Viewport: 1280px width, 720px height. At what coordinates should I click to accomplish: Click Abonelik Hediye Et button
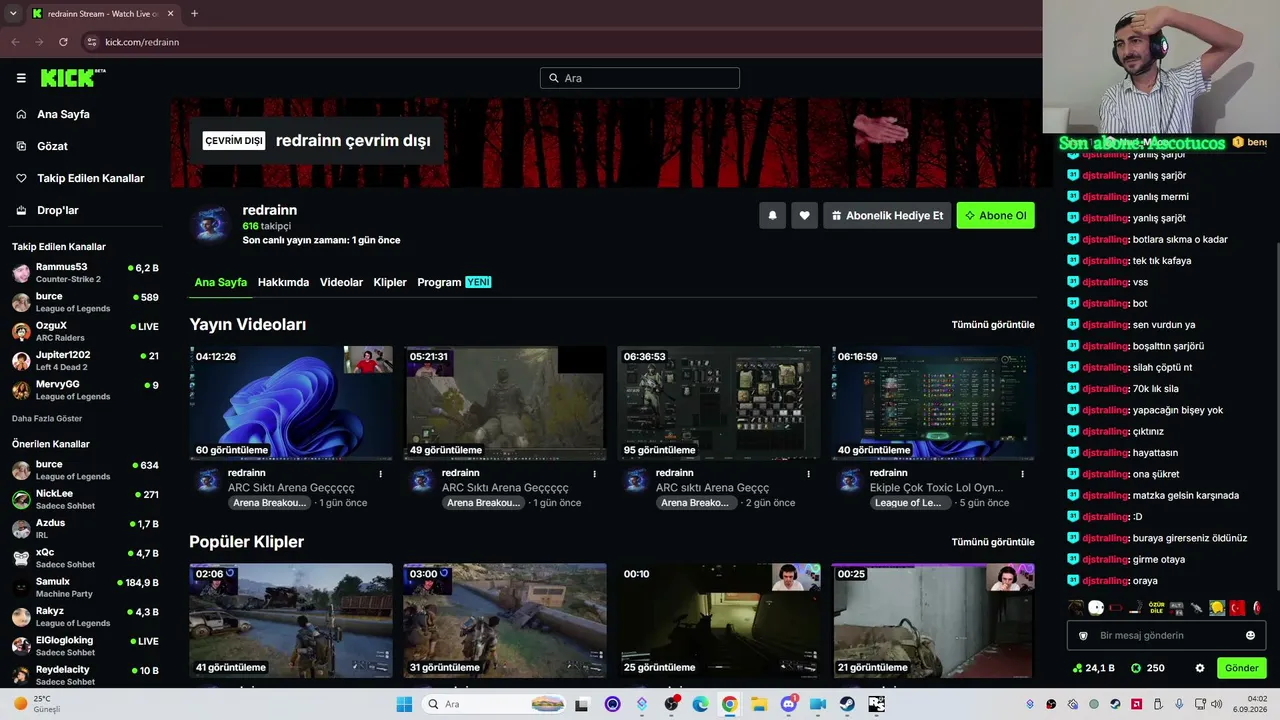[x=887, y=215]
